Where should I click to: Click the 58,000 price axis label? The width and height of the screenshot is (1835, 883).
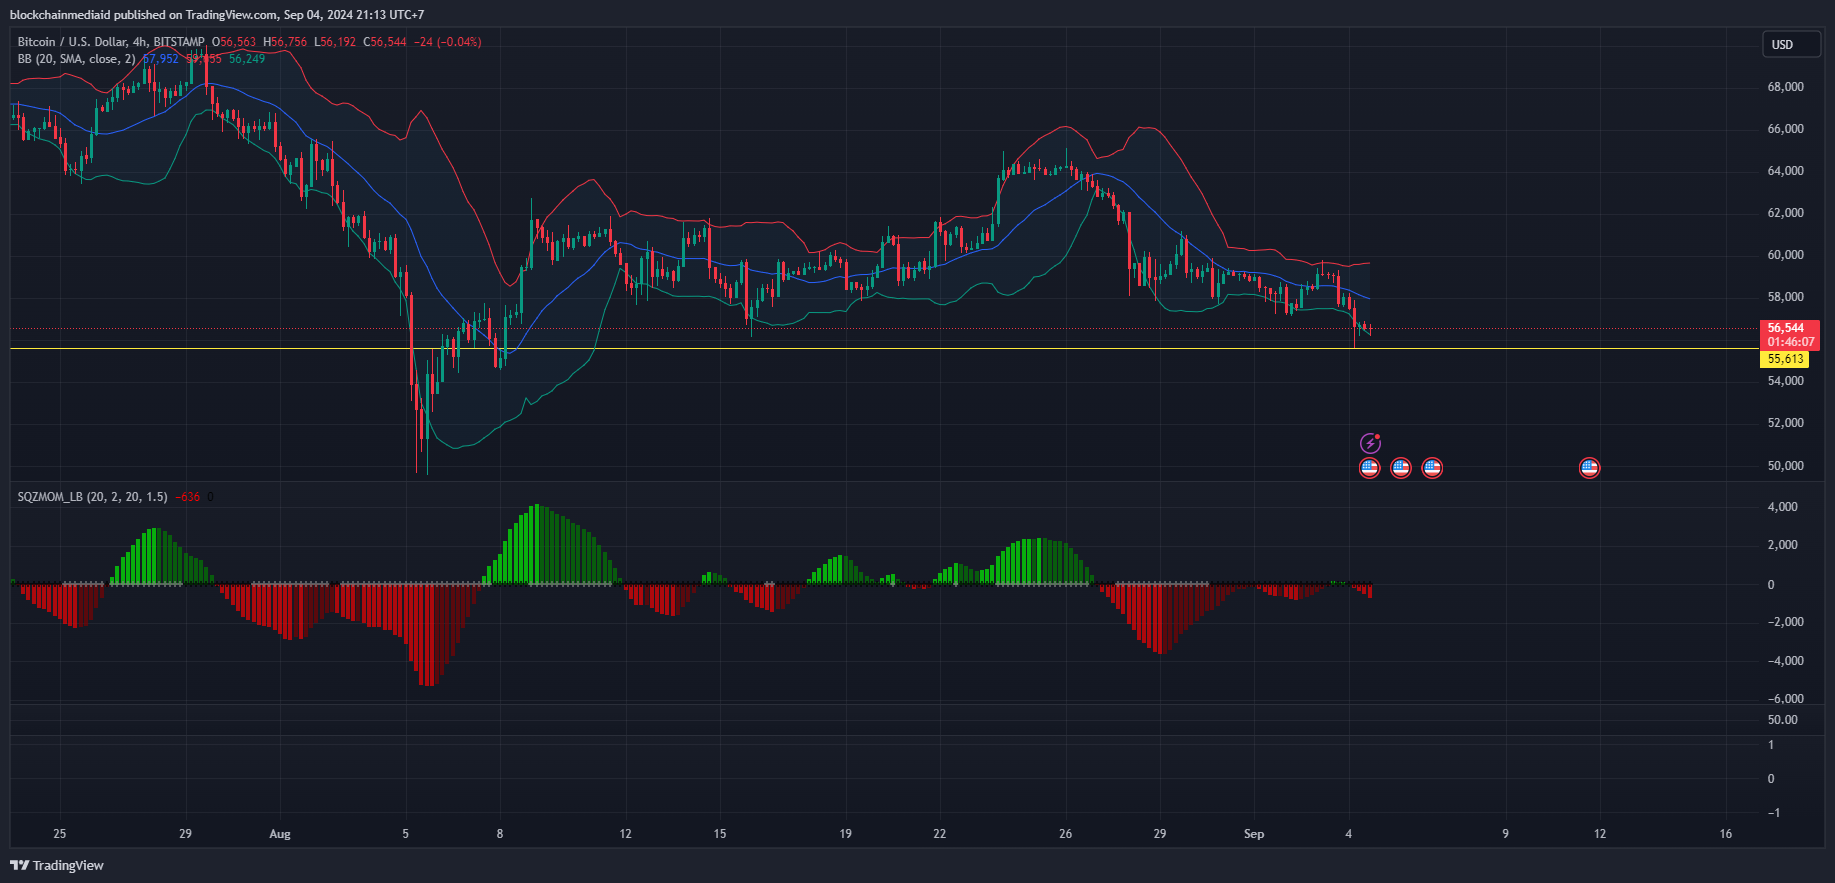tap(1786, 297)
